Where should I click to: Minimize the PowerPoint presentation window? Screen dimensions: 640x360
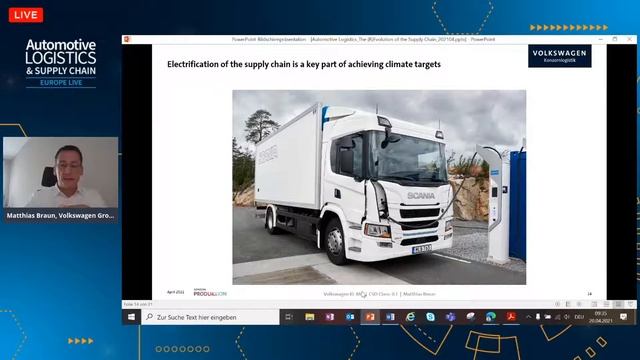point(600,39)
